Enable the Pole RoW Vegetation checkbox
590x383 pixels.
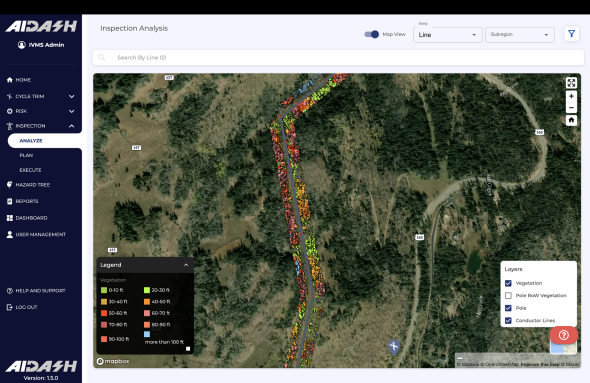(508, 296)
